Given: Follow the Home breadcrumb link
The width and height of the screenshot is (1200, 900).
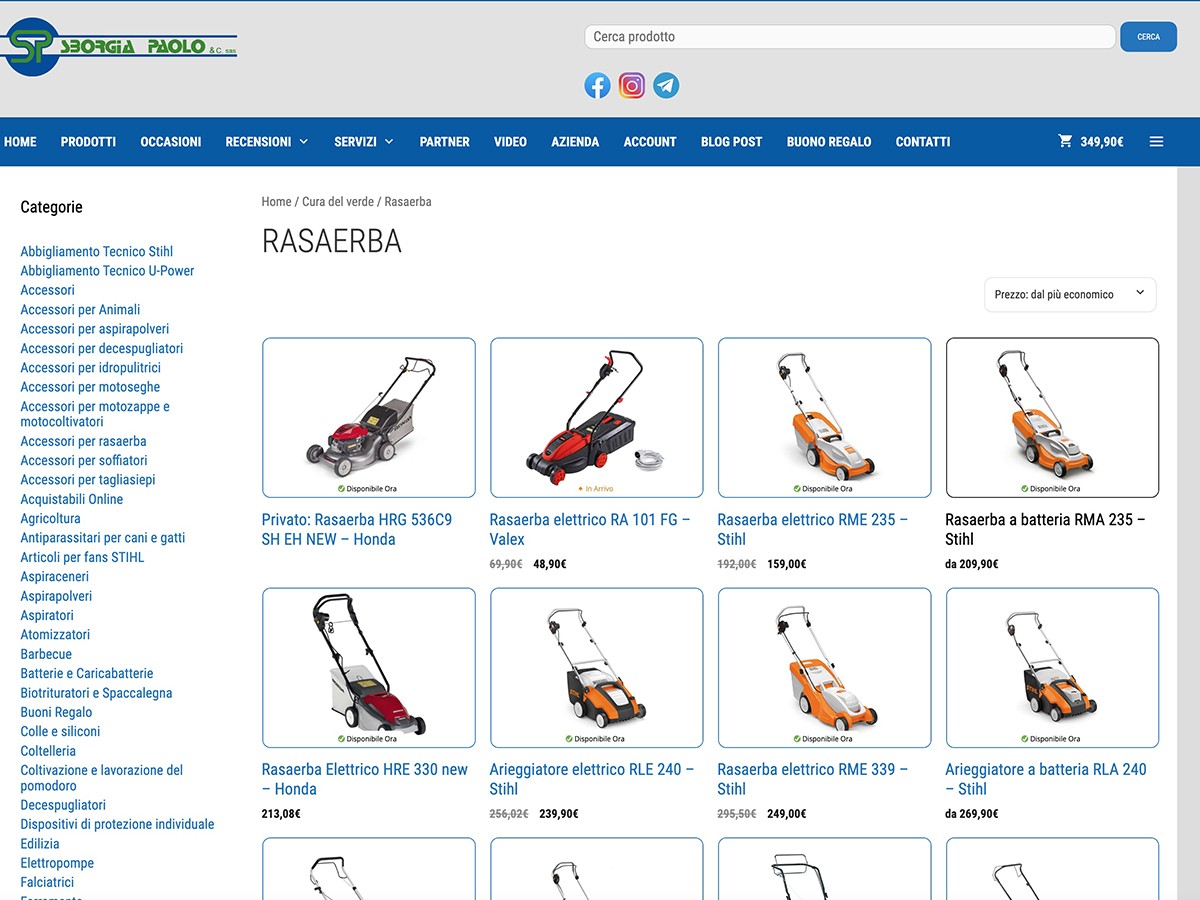Looking at the screenshot, I should (277, 201).
